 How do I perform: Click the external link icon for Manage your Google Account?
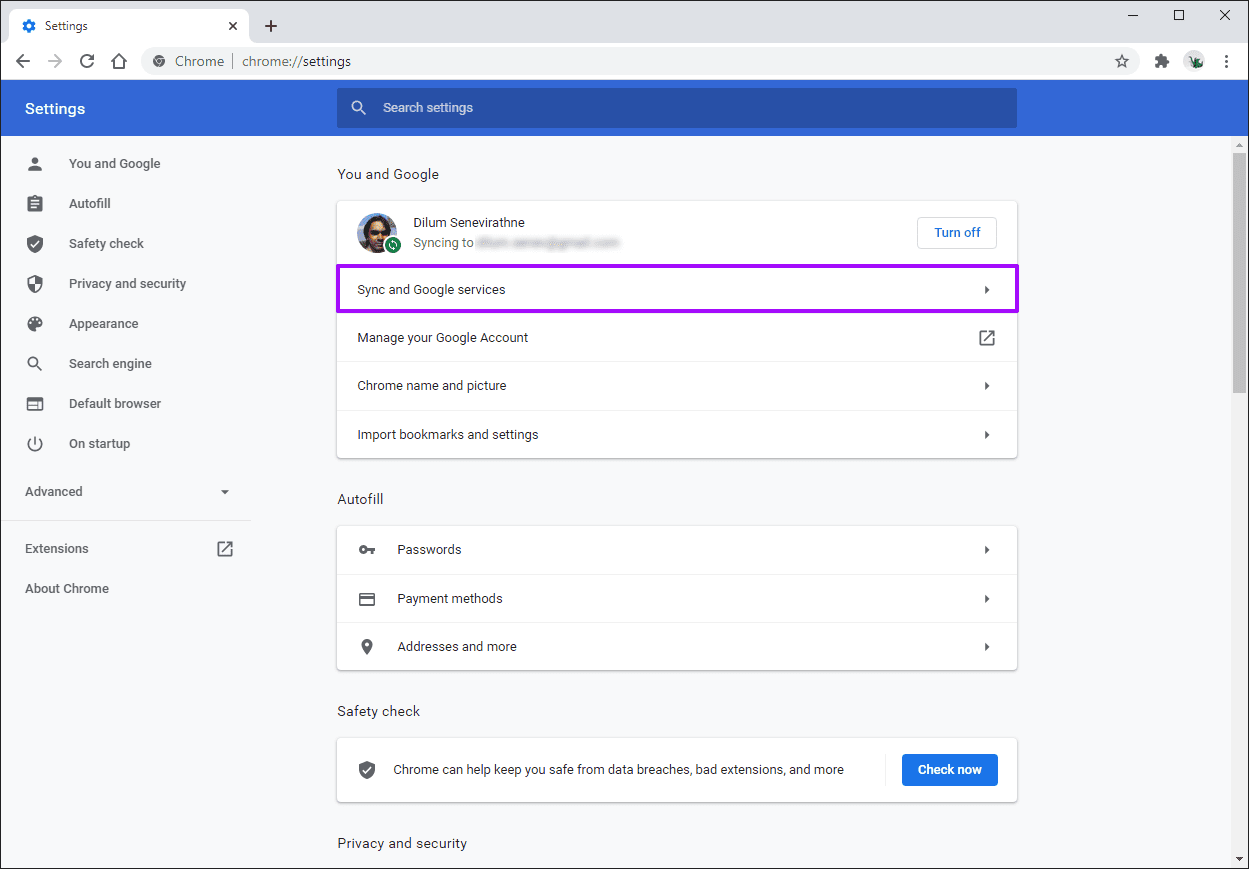point(987,338)
